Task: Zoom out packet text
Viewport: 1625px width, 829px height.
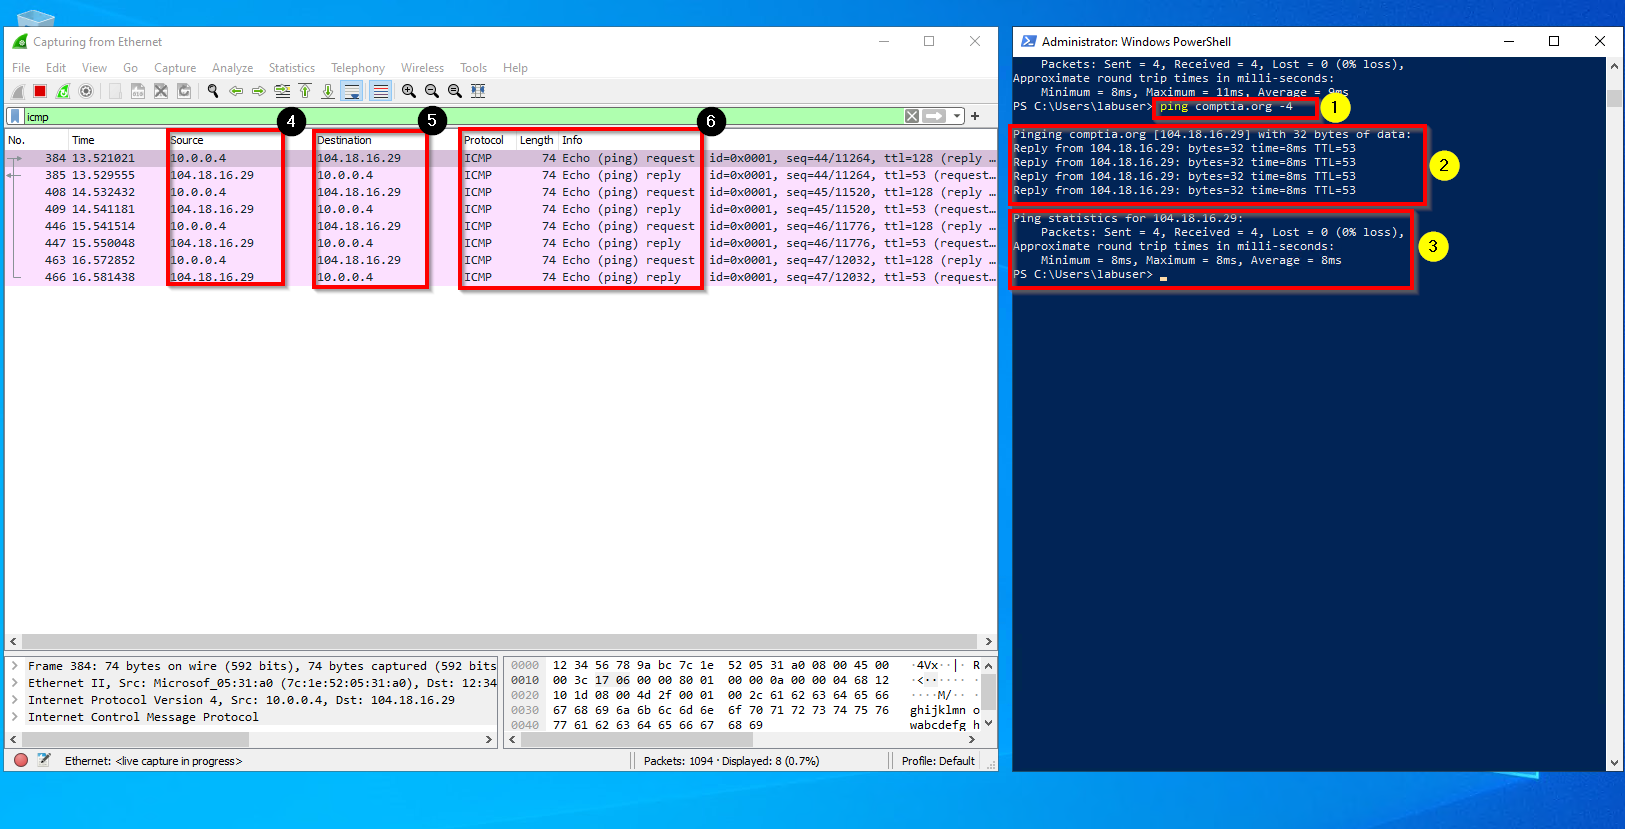Action: point(432,91)
